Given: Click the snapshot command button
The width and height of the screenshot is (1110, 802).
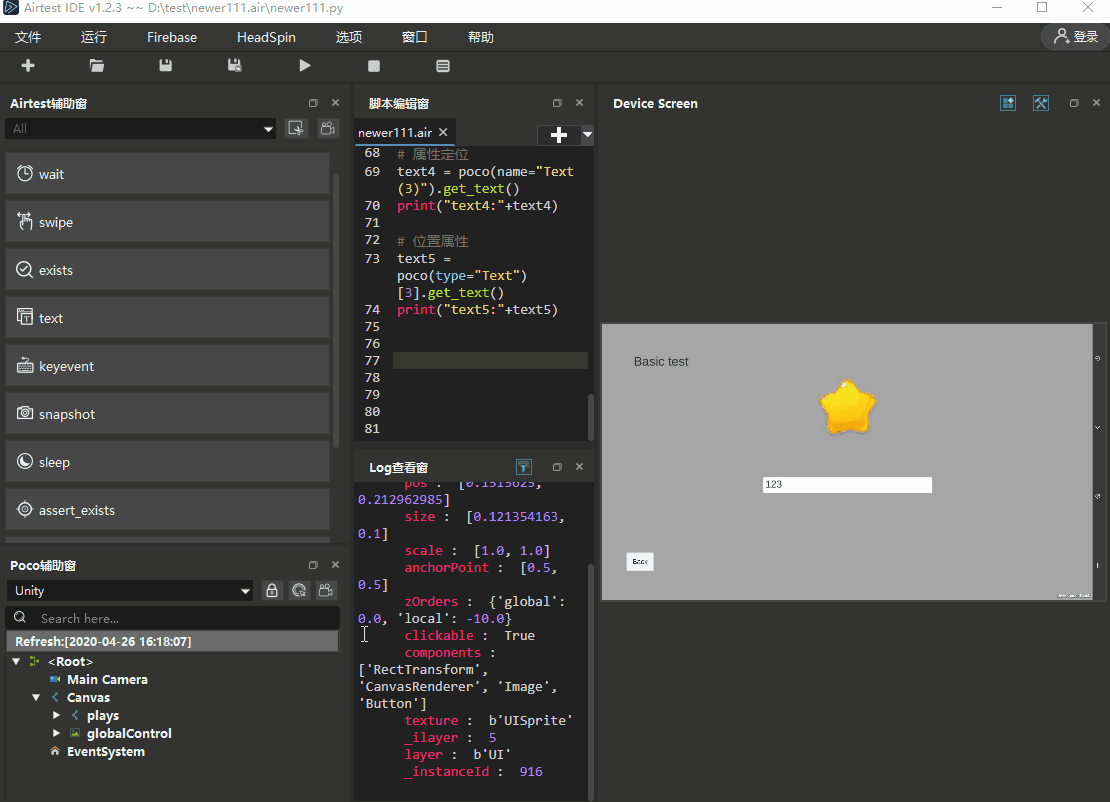Looking at the screenshot, I should click(x=168, y=414).
